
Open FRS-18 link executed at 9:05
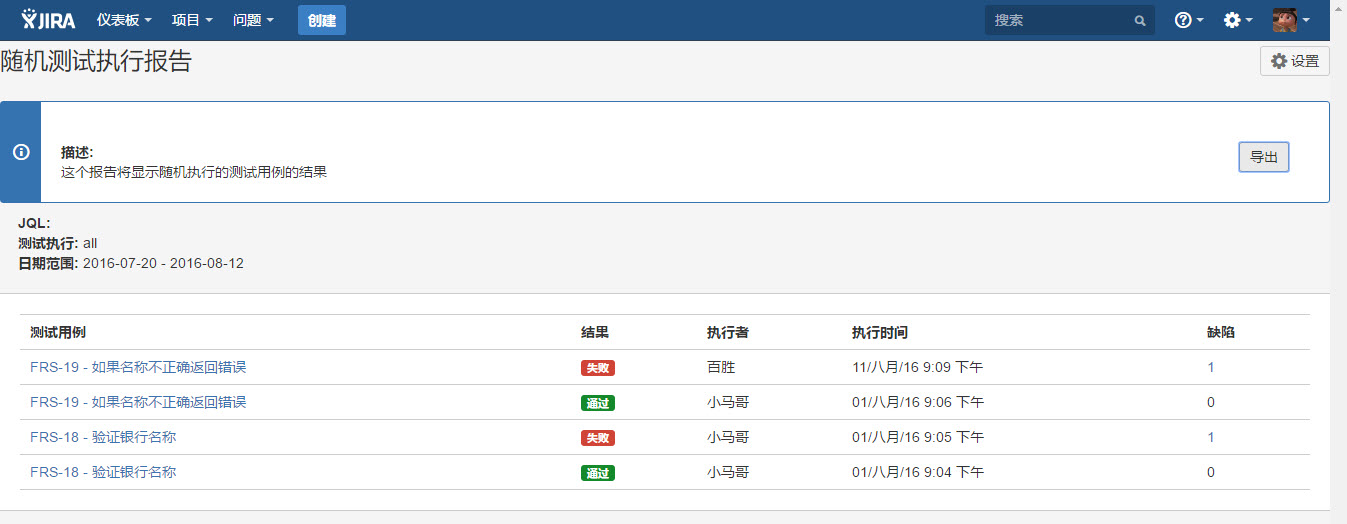coord(103,437)
